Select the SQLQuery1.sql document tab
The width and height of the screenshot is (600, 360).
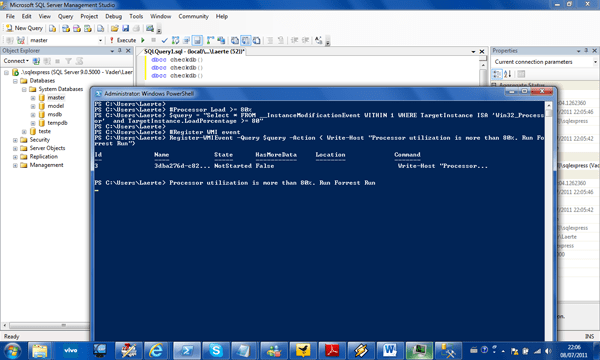coord(194,51)
